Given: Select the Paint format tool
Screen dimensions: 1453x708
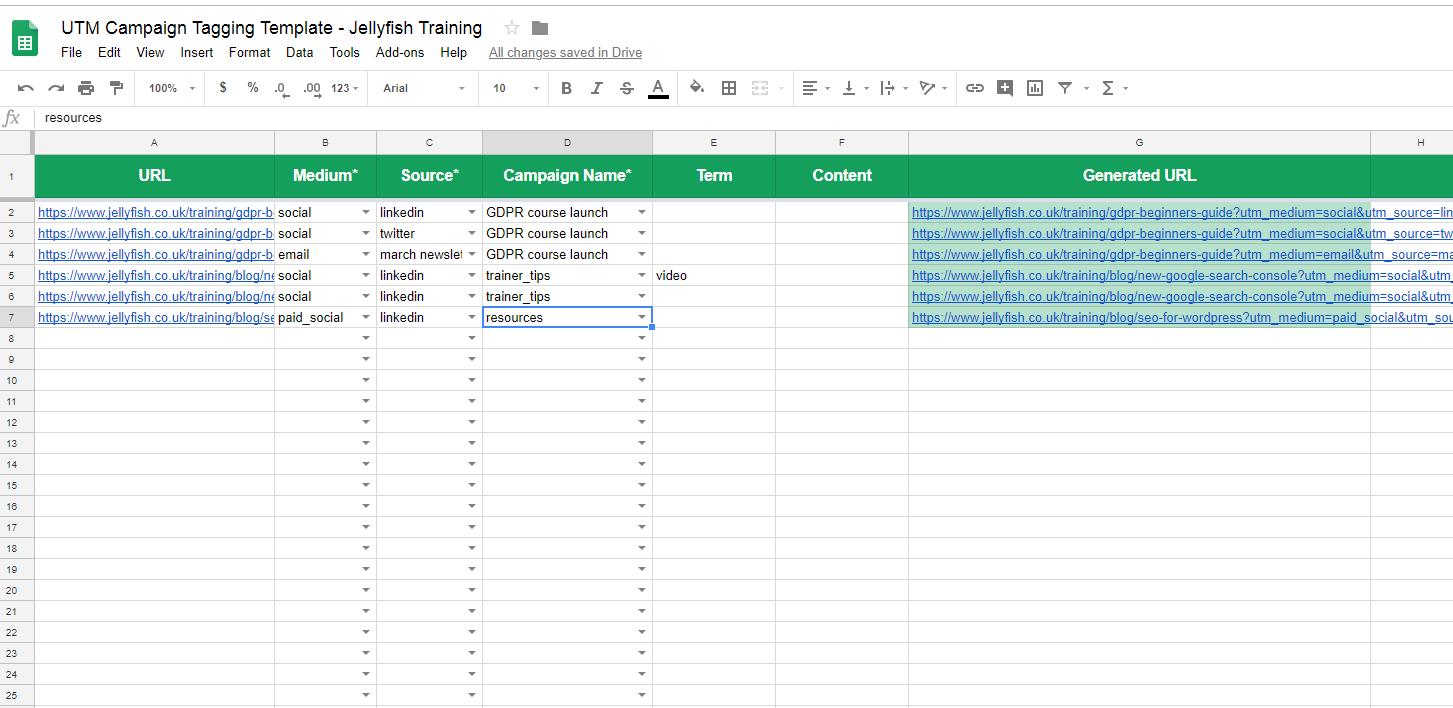Looking at the screenshot, I should click(x=116, y=88).
